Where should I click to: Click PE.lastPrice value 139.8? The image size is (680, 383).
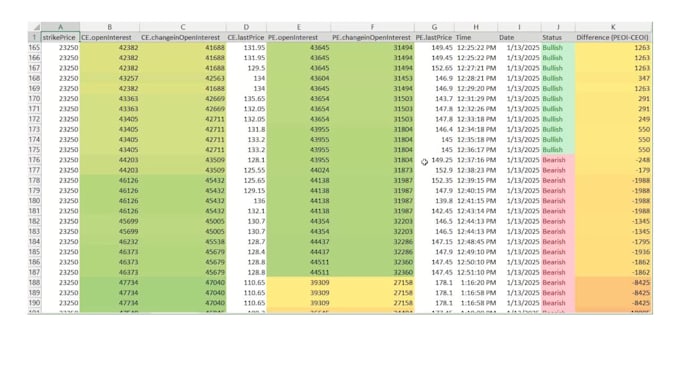click(x=434, y=201)
